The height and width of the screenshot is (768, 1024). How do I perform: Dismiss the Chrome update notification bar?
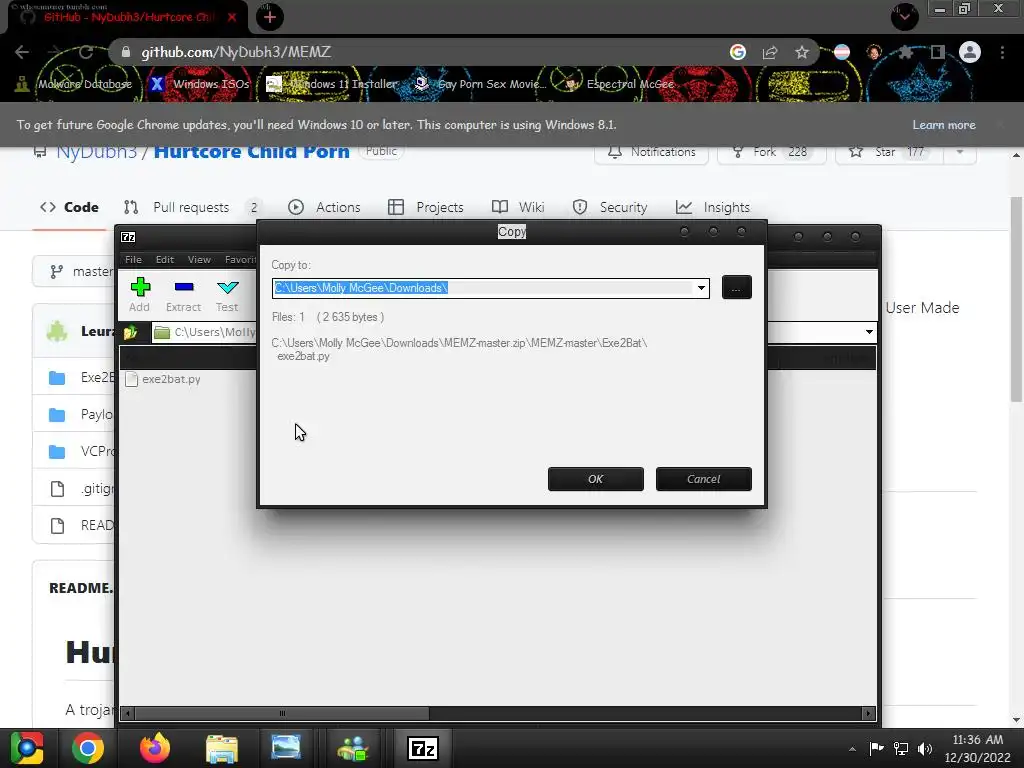click(1000, 124)
